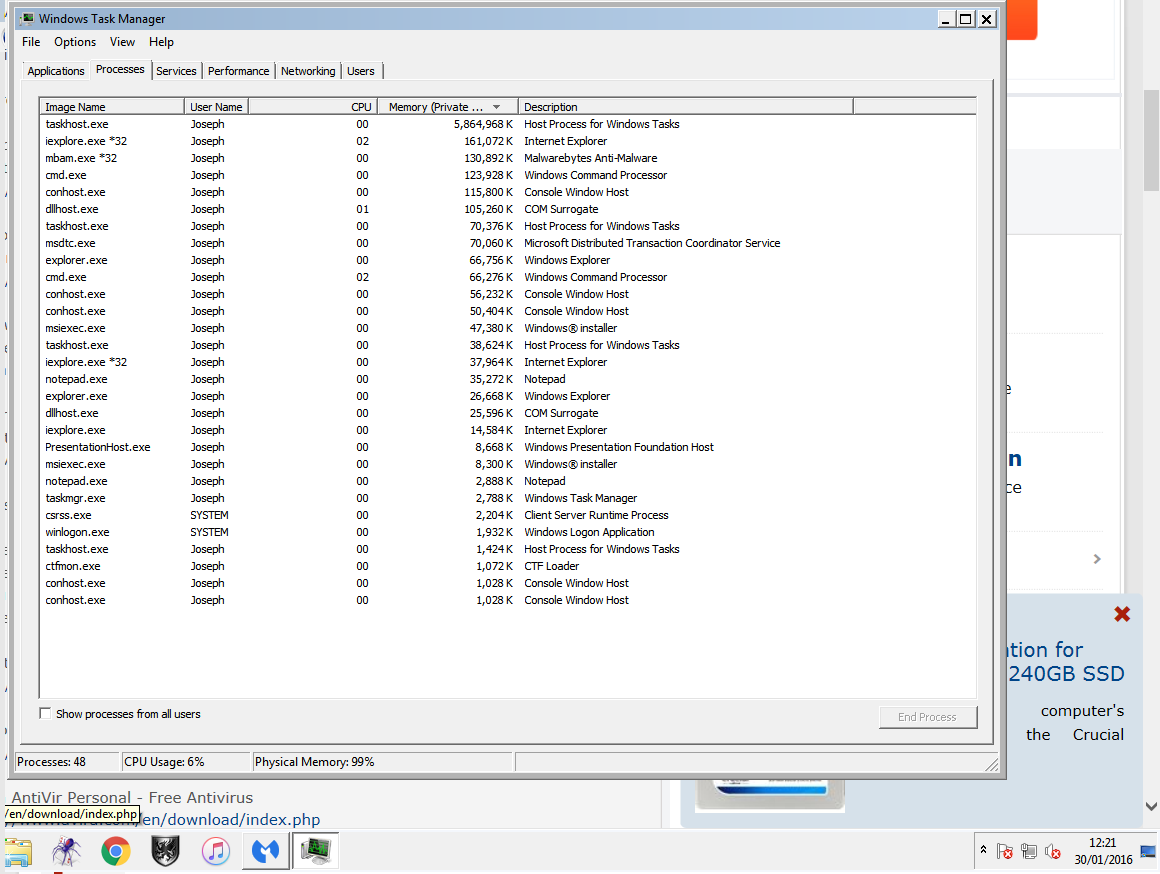1160x874 pixels.
Task: Click the network tray icon
Action: click(x=1028, y=852)
